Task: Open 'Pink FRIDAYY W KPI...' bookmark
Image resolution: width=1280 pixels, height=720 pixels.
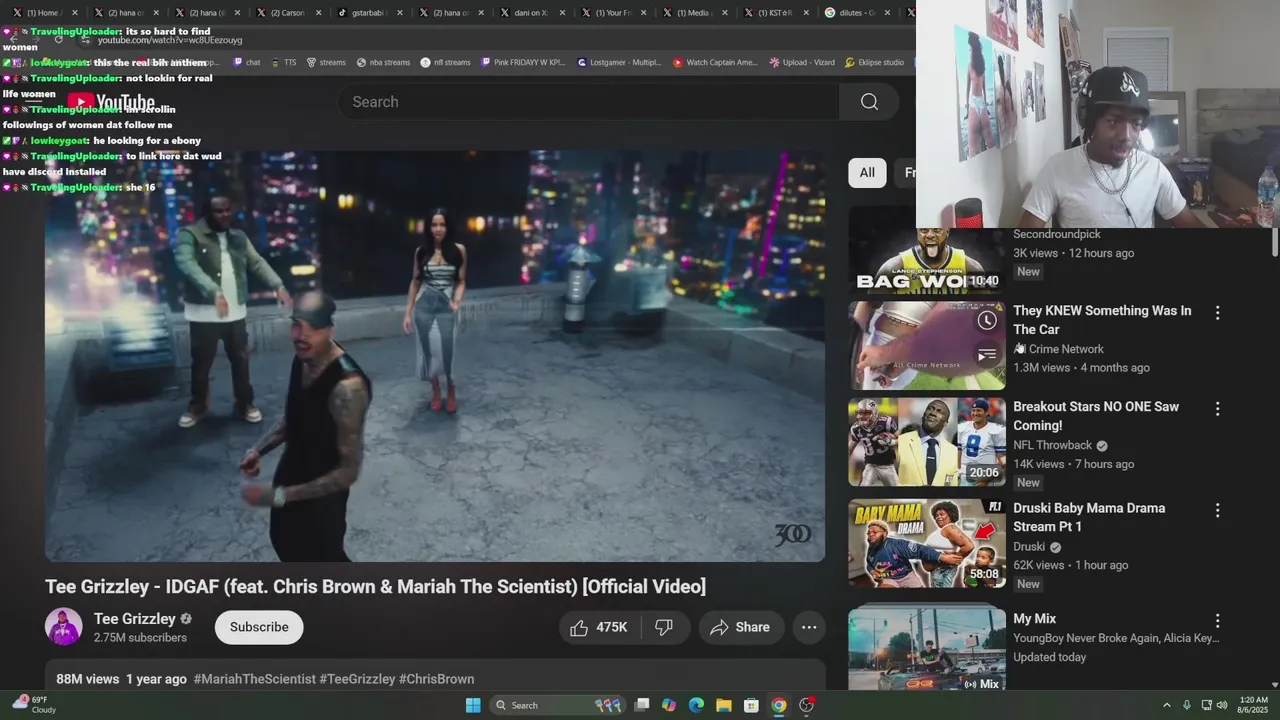Action: click(523, 62)
